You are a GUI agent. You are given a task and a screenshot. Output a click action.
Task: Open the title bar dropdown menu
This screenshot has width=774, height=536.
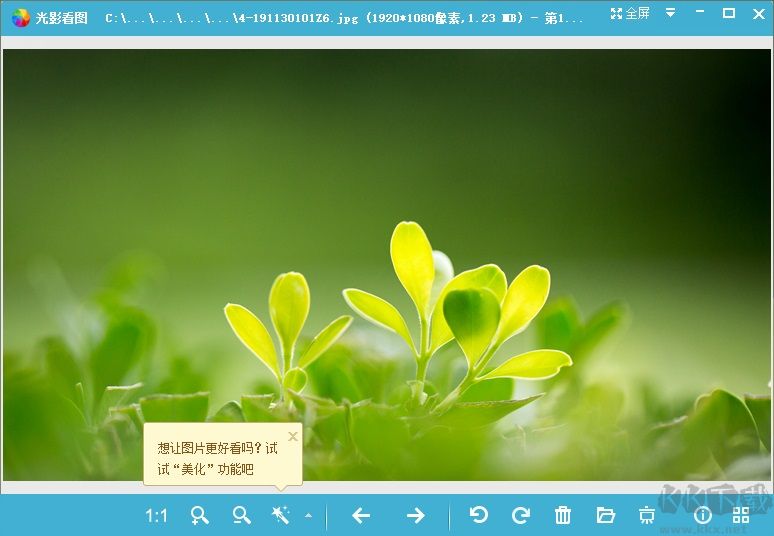[670, 13]
